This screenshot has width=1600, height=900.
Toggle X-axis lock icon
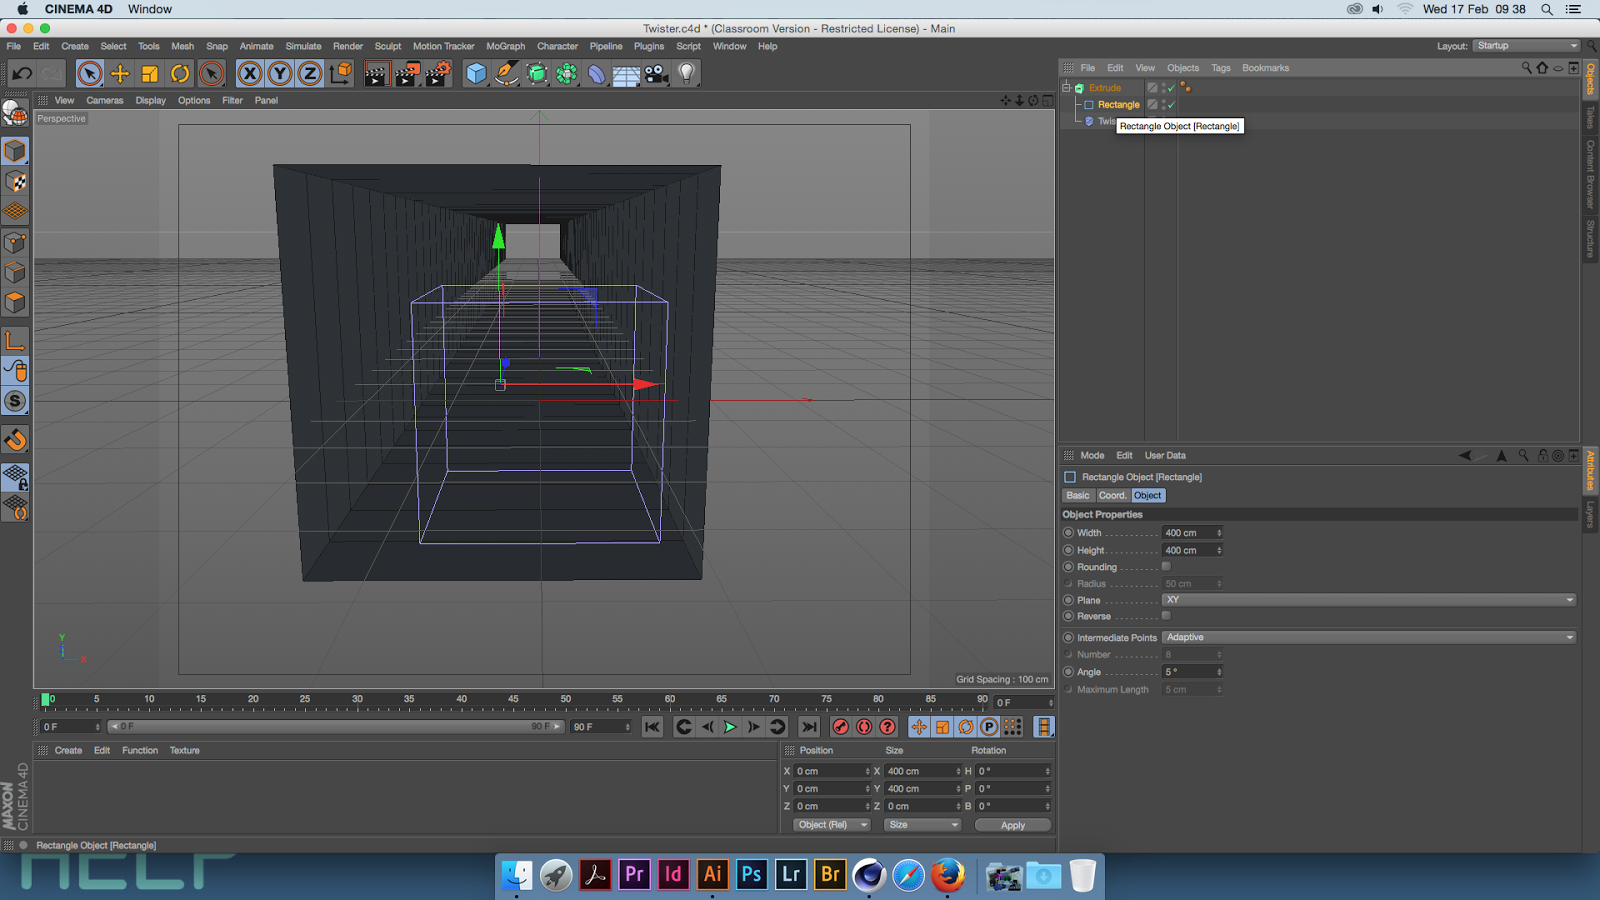click(250, 73)
